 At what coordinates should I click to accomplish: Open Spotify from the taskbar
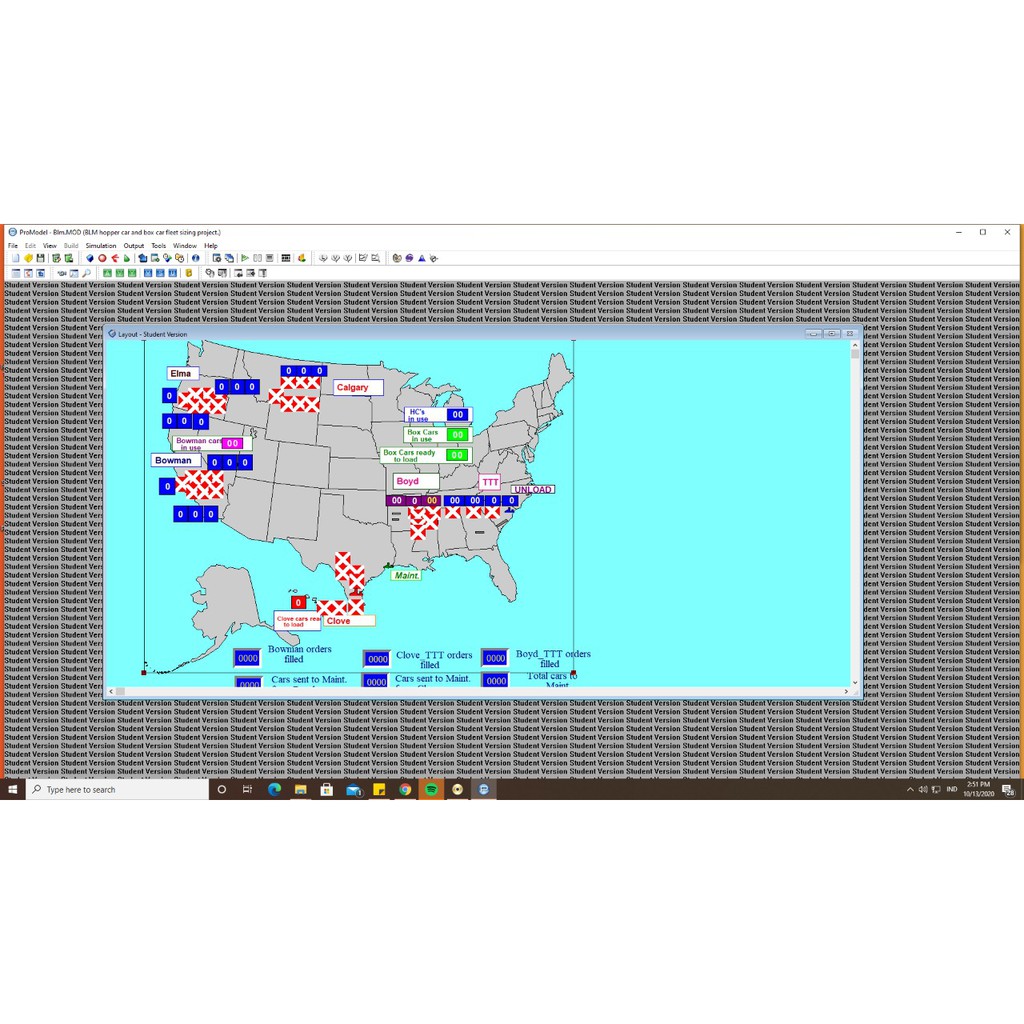431,789
